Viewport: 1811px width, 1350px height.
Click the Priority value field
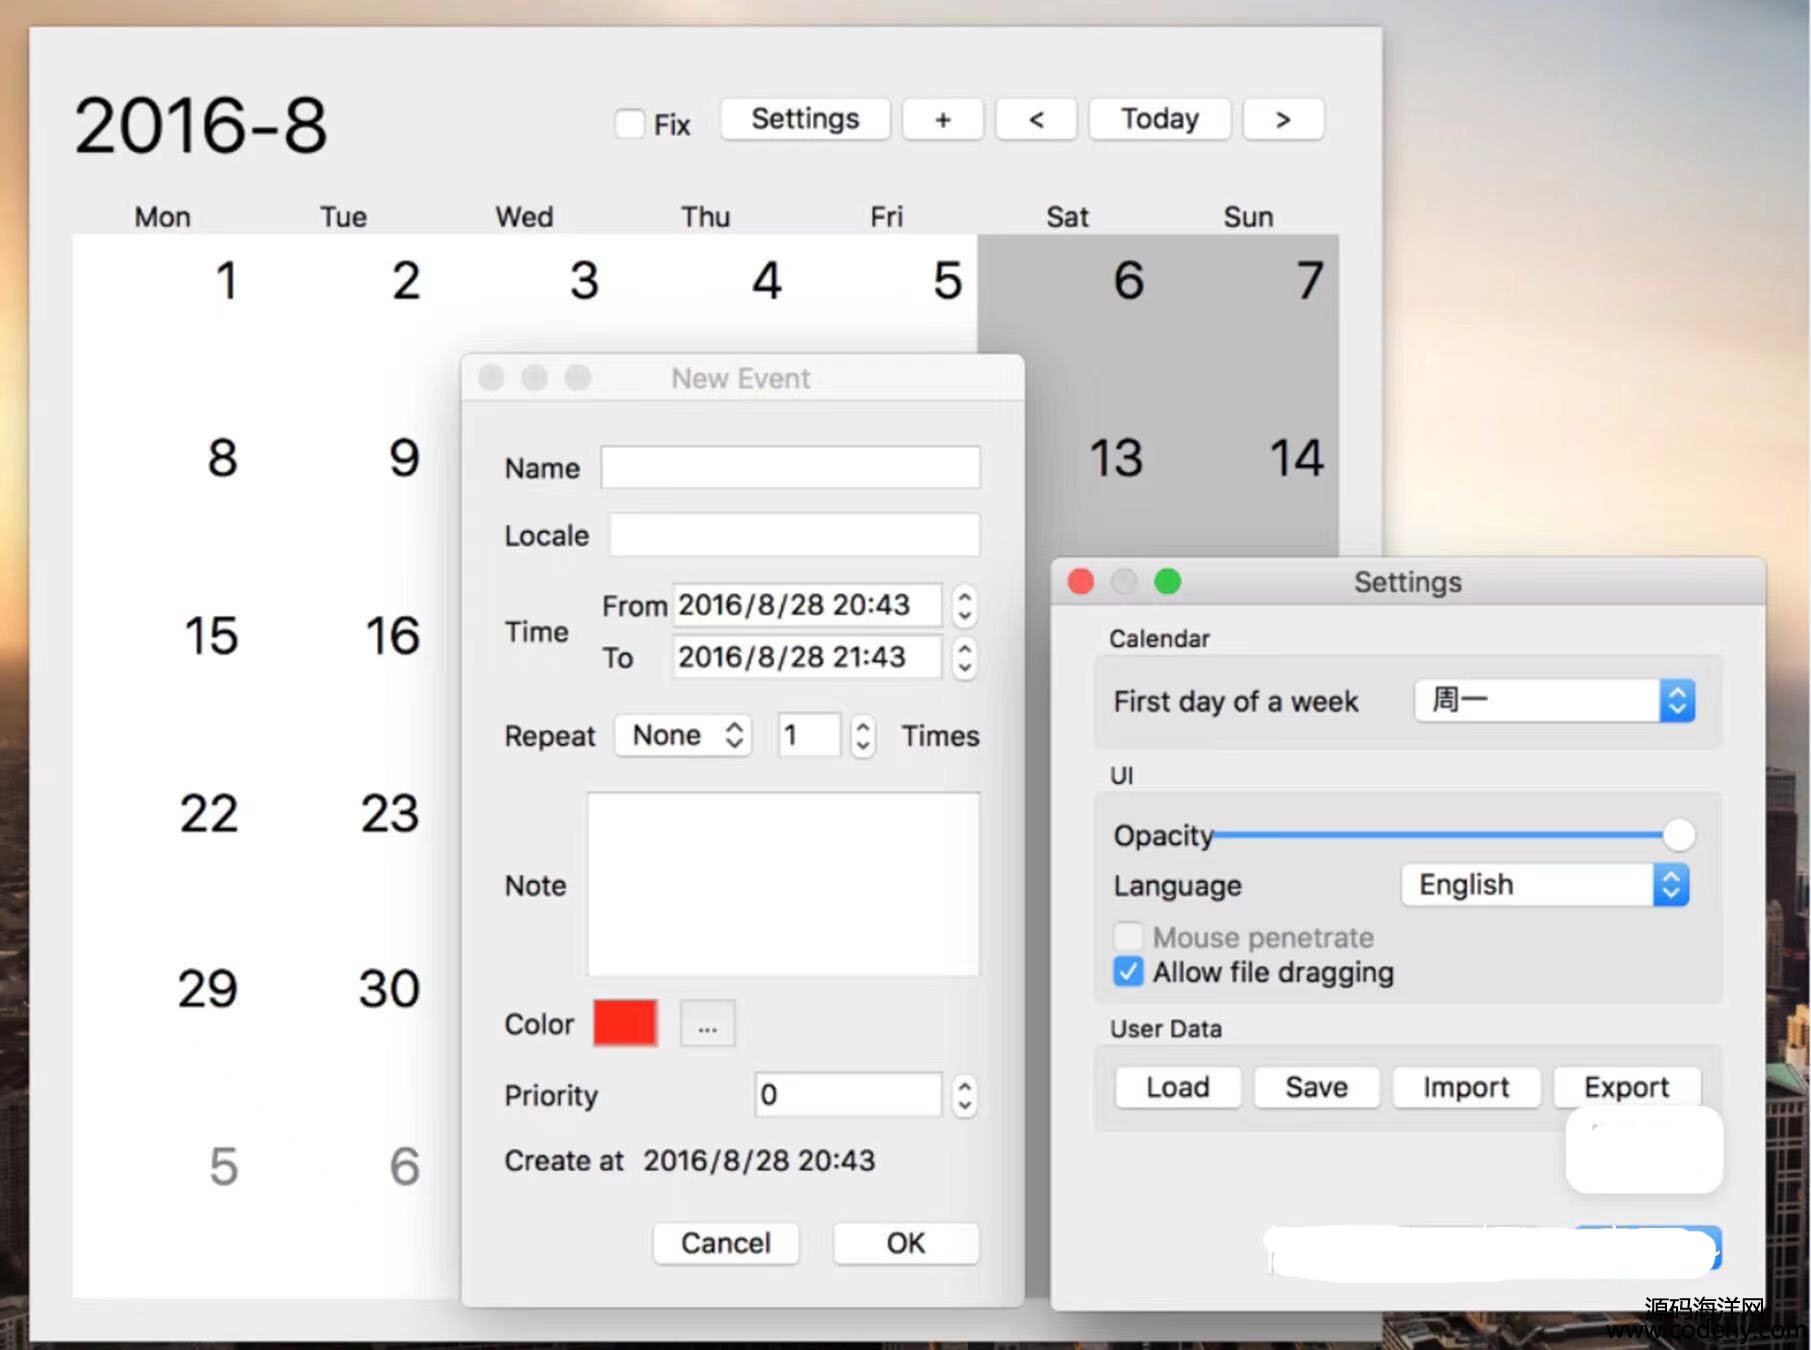click(848, 1095)
